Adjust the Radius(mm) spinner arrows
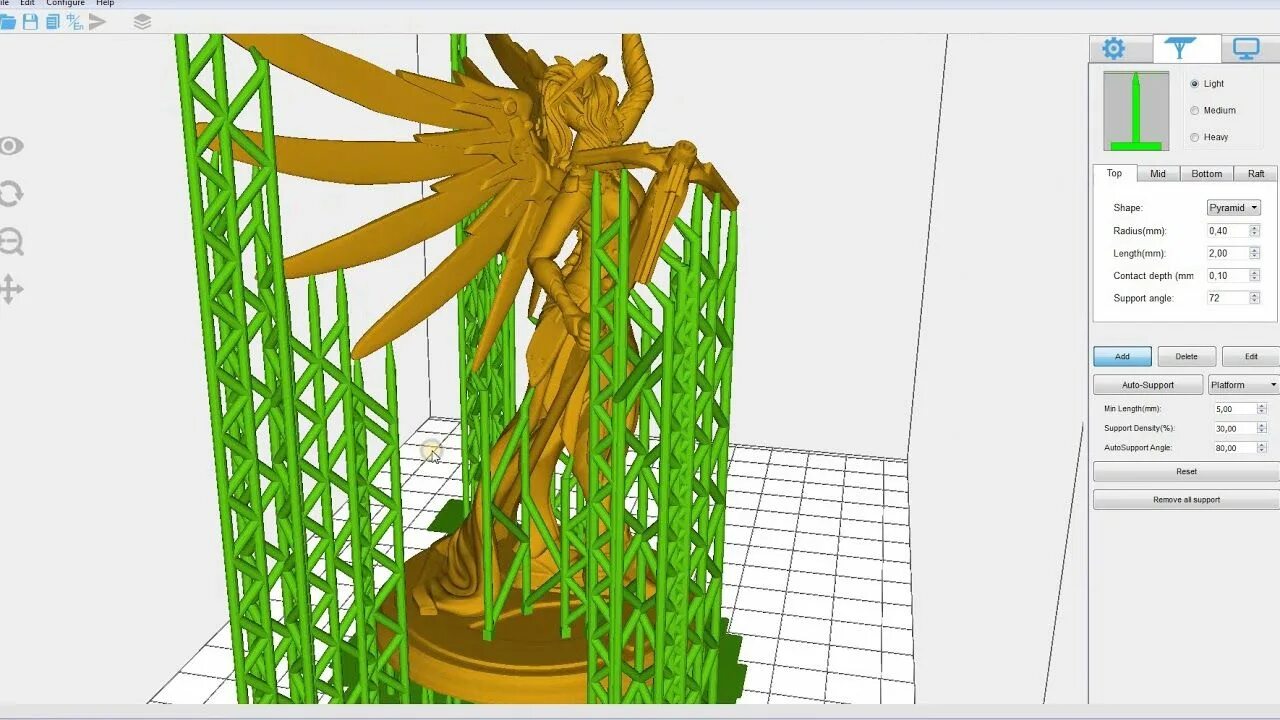This screenshot has height=720, width=1280. click(1254, 231)
